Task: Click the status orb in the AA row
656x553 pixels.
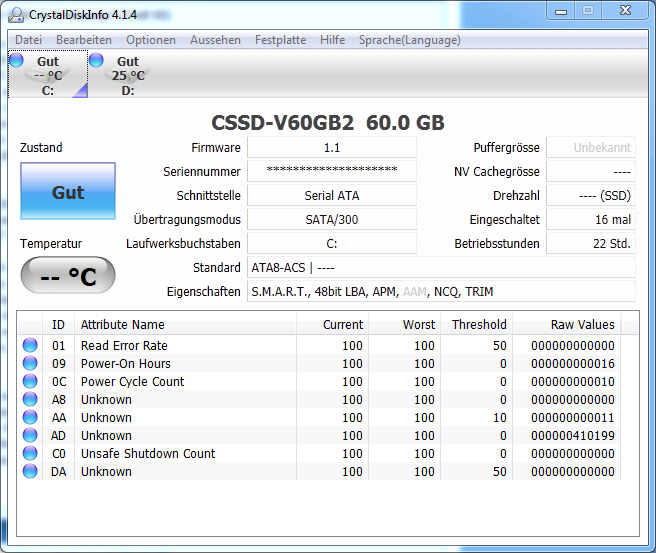Action: click(x=30, y=417)
